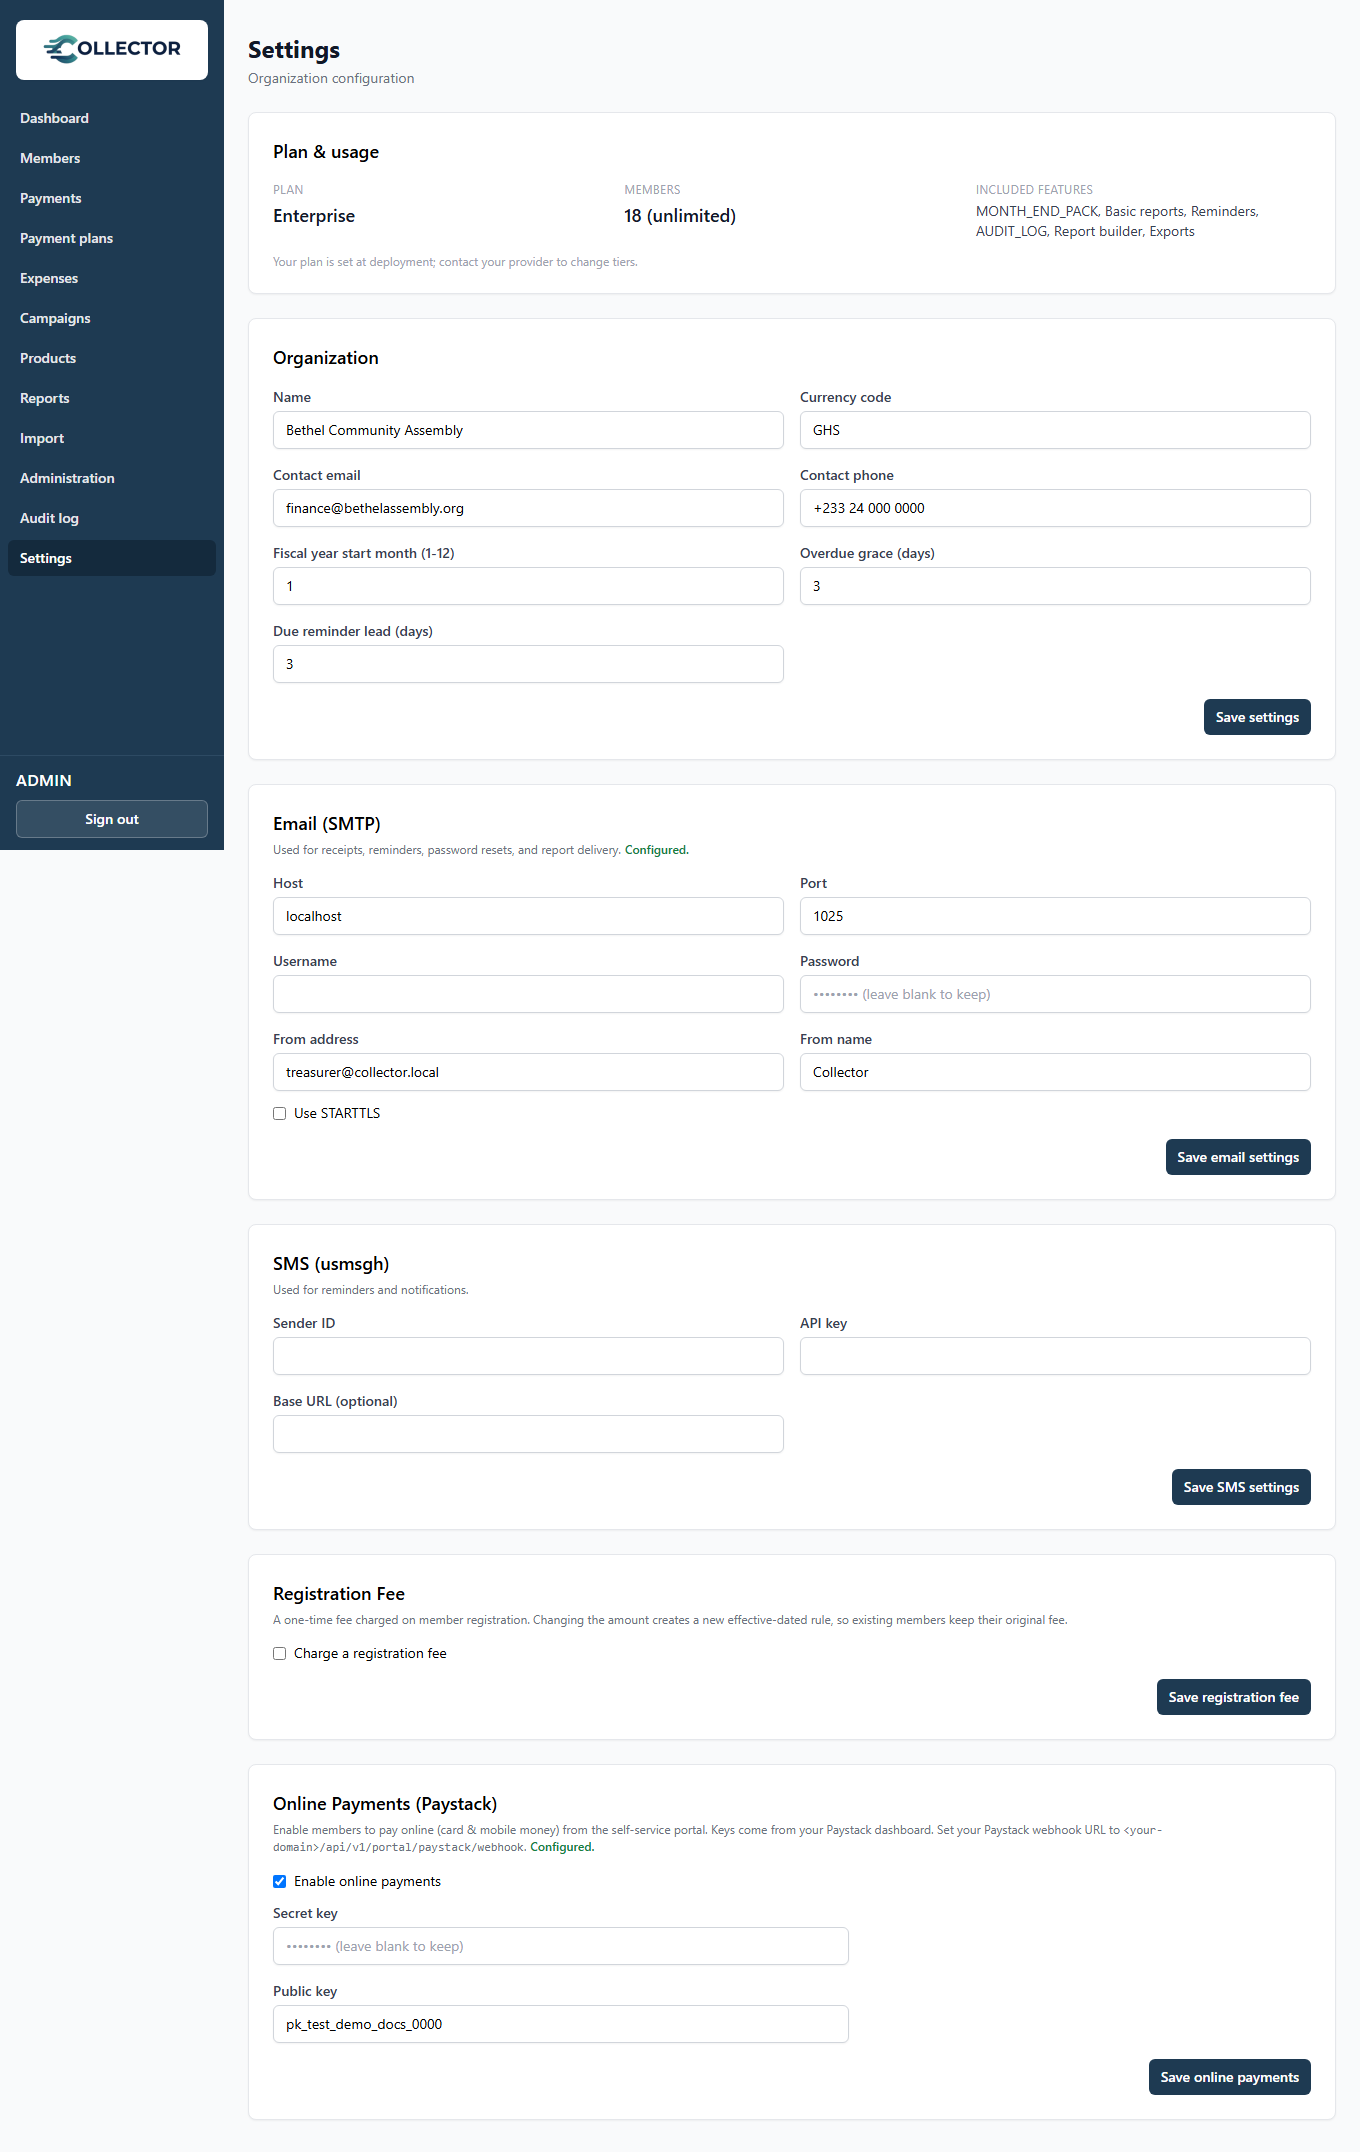1360x2152 pixels.
Task: Click the Sign out button
Action: point(112,819)
